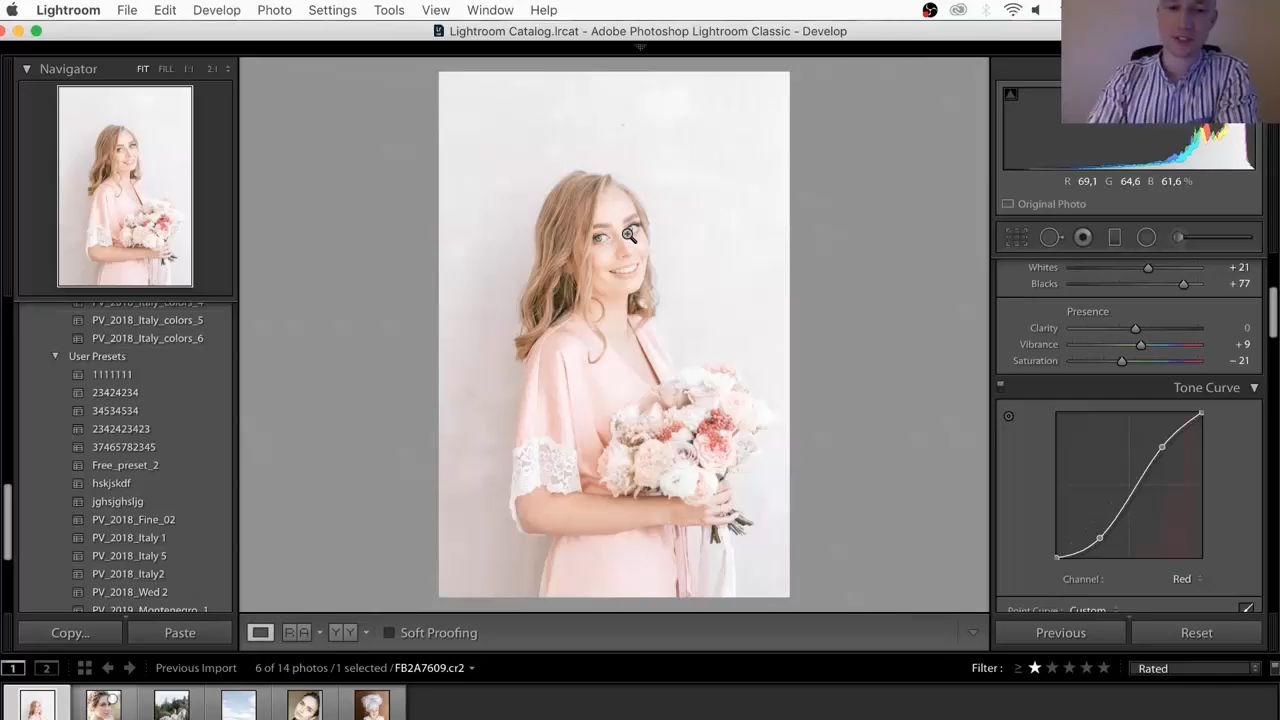Toggle the Tone Curve panel switch
Viewport: 1280px width, 720px height.
coord(1000,386)
